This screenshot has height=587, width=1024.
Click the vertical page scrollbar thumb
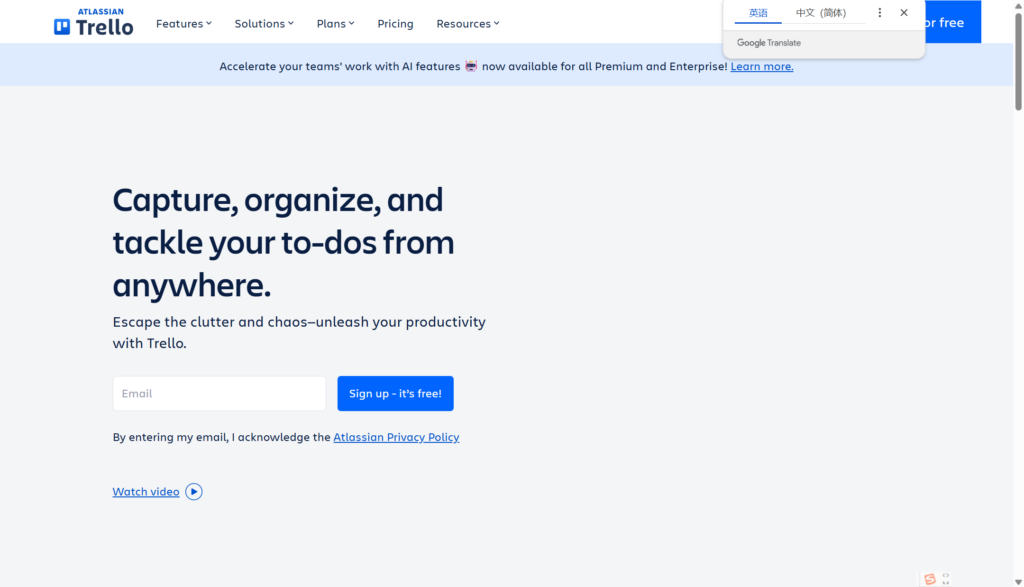(x=1018, y=60)
